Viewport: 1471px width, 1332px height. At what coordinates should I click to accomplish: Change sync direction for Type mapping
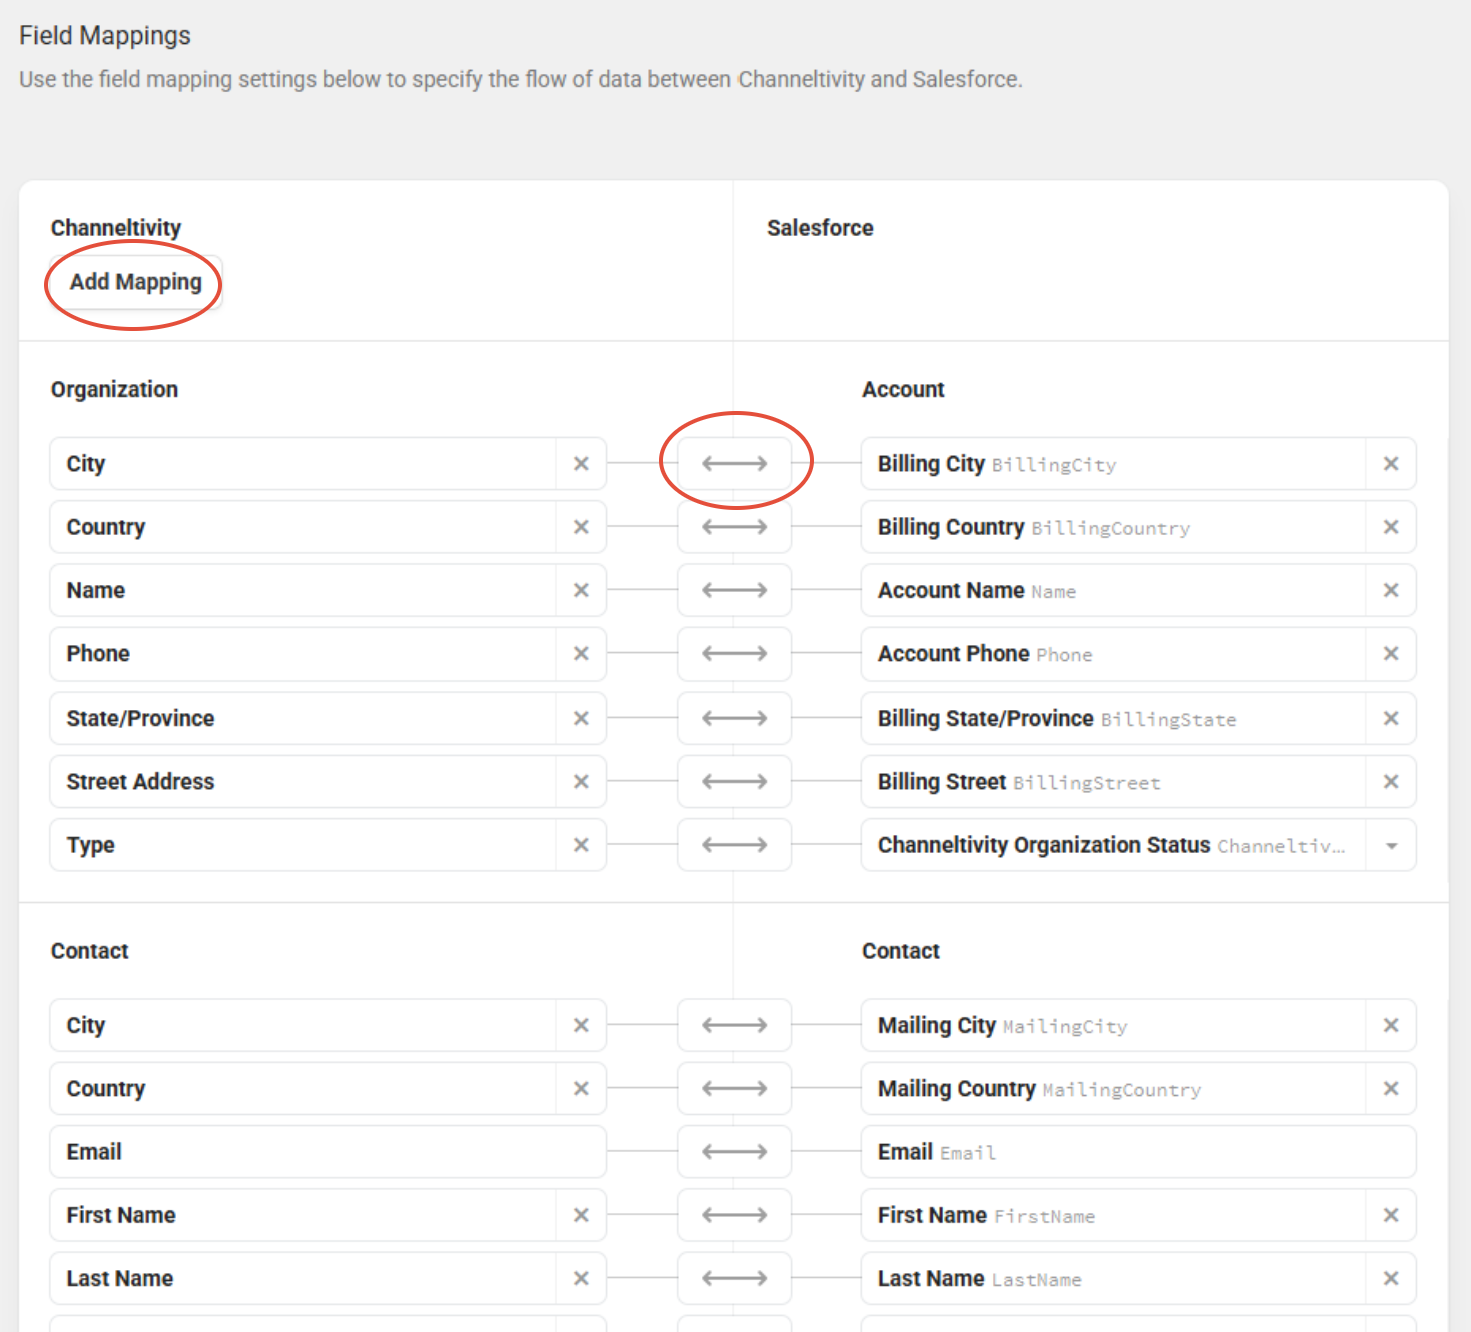pos(734,845)
